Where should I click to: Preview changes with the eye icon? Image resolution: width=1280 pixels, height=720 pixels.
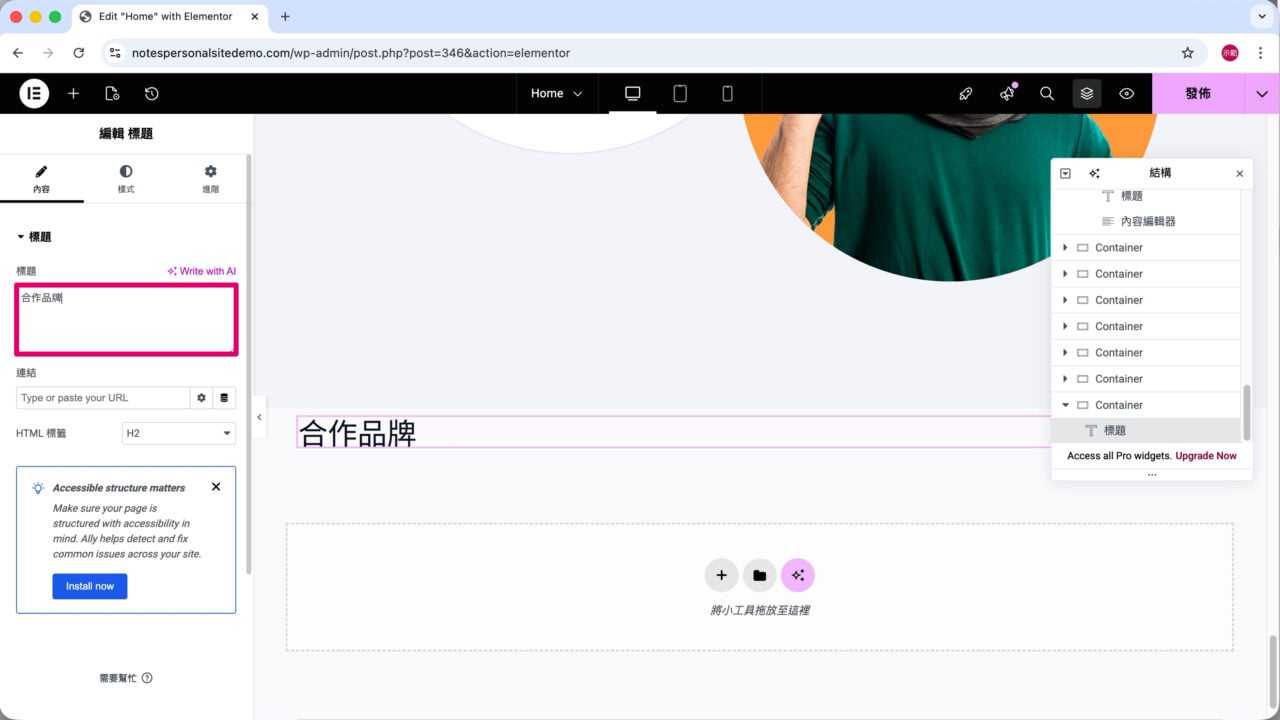(x=1127, y=93)
